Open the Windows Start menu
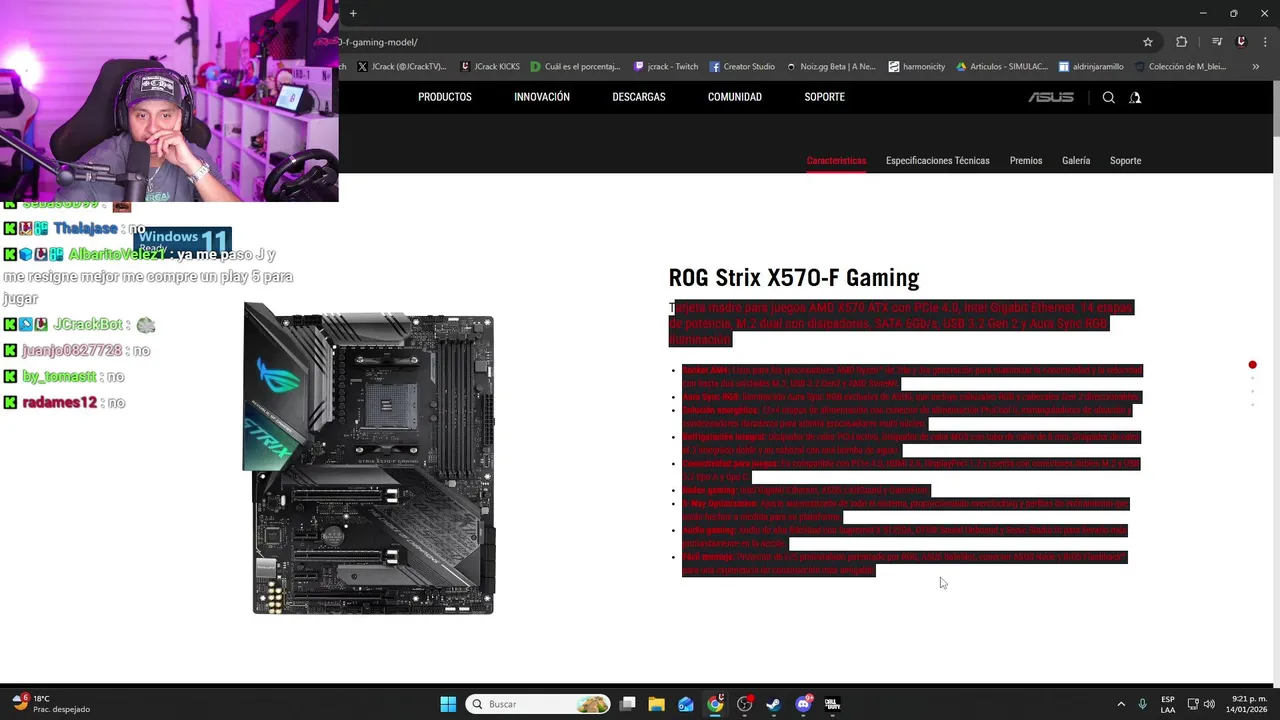 [448, 704]
